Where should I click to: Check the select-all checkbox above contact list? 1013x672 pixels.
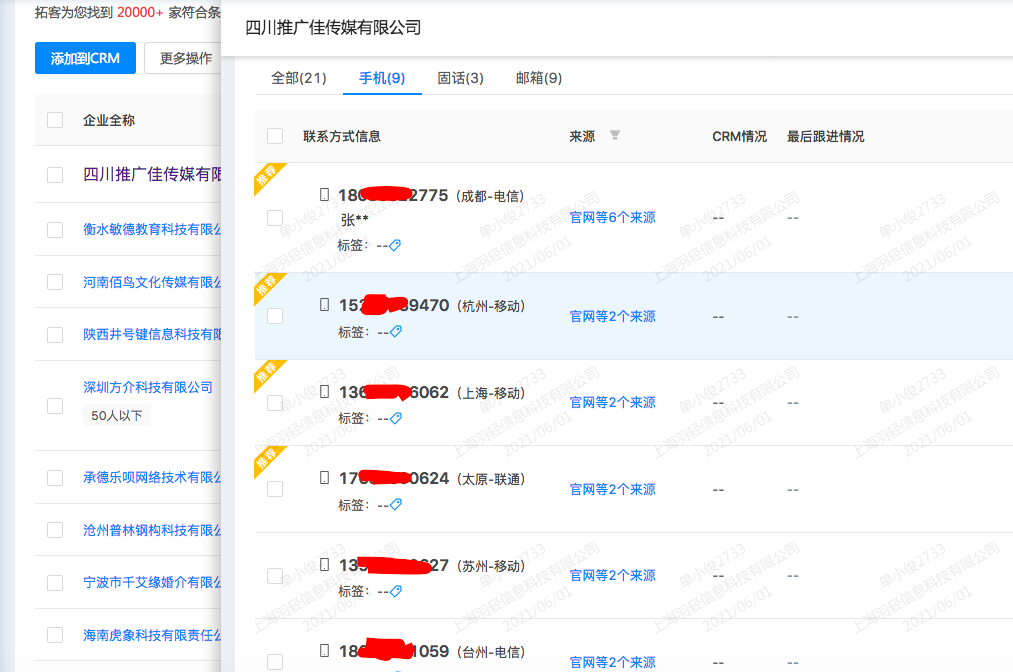pos(274,136)
